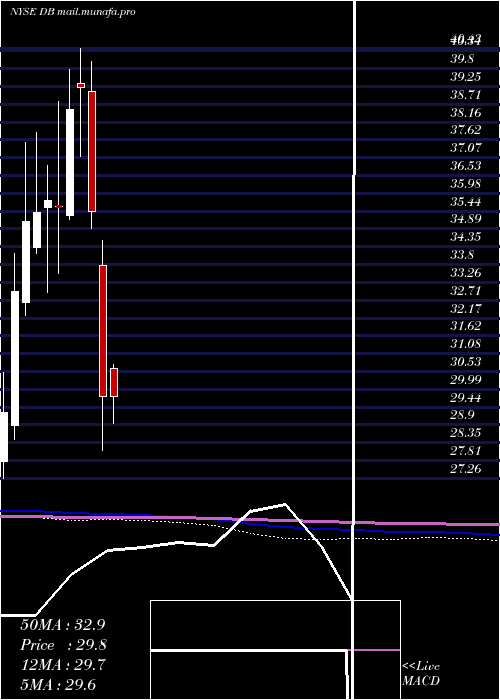
Task: Select the 37.62 price axis value
Action: pos(466,130)
